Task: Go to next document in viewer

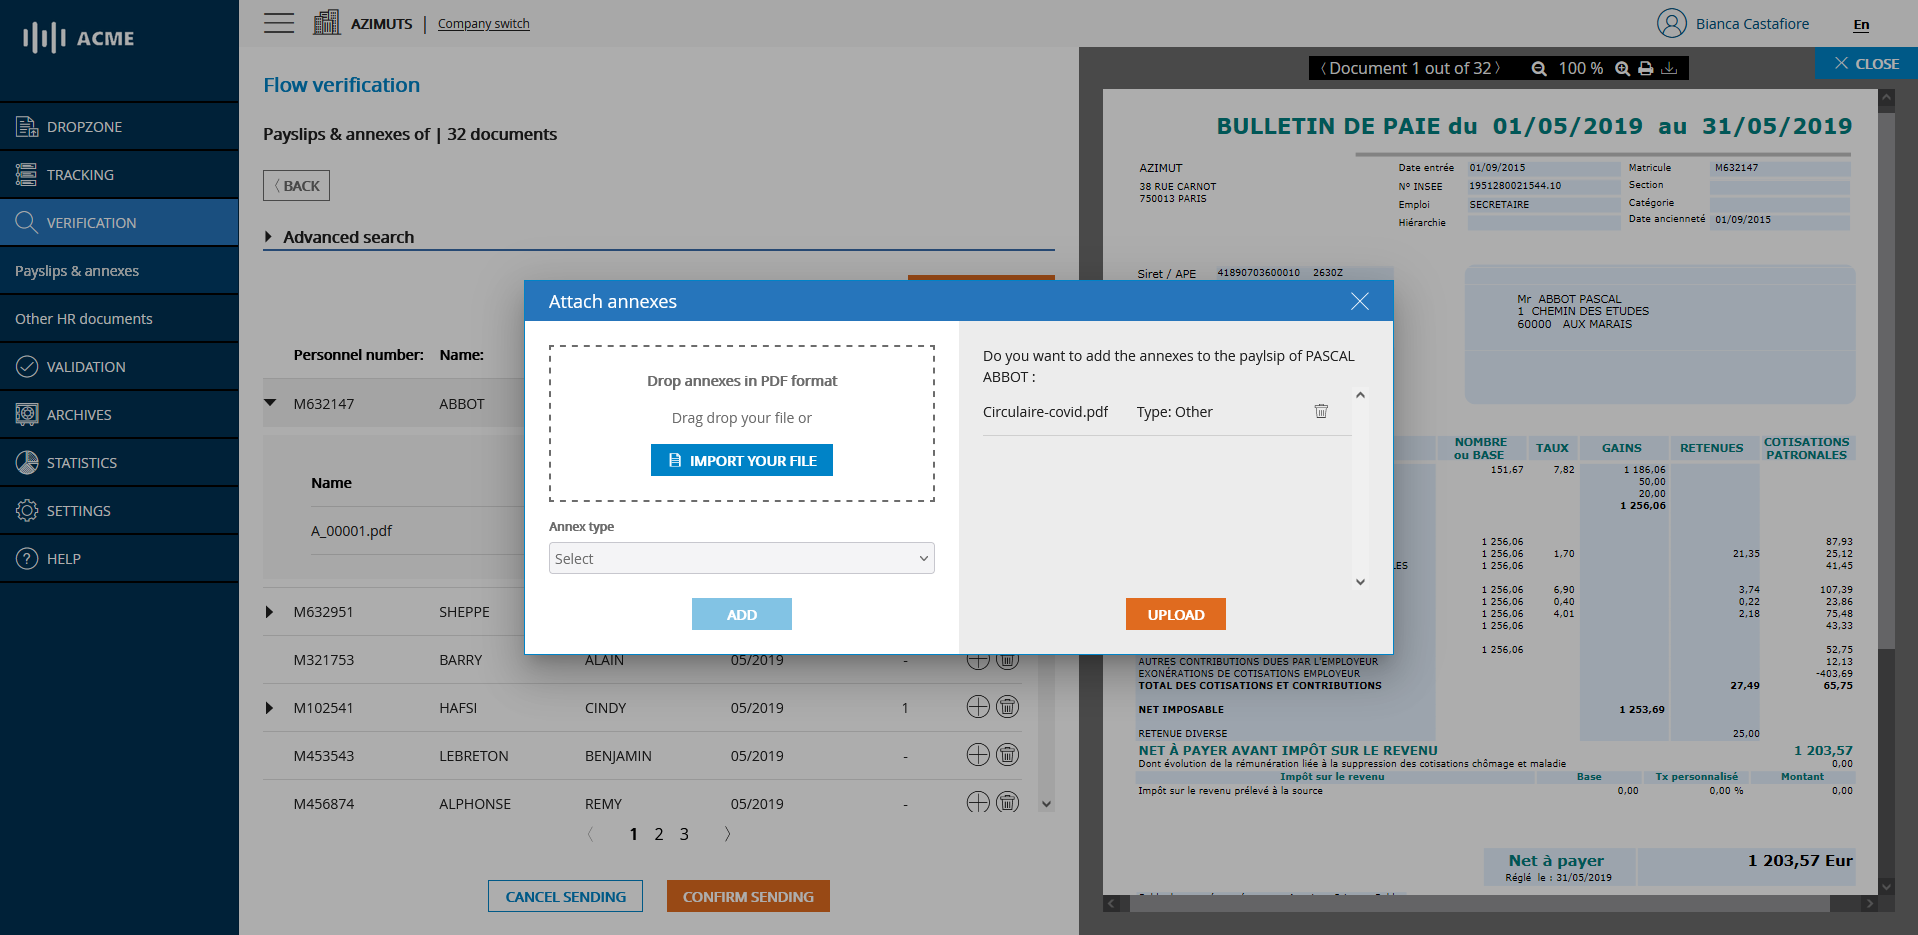Action: point(1497,68)
